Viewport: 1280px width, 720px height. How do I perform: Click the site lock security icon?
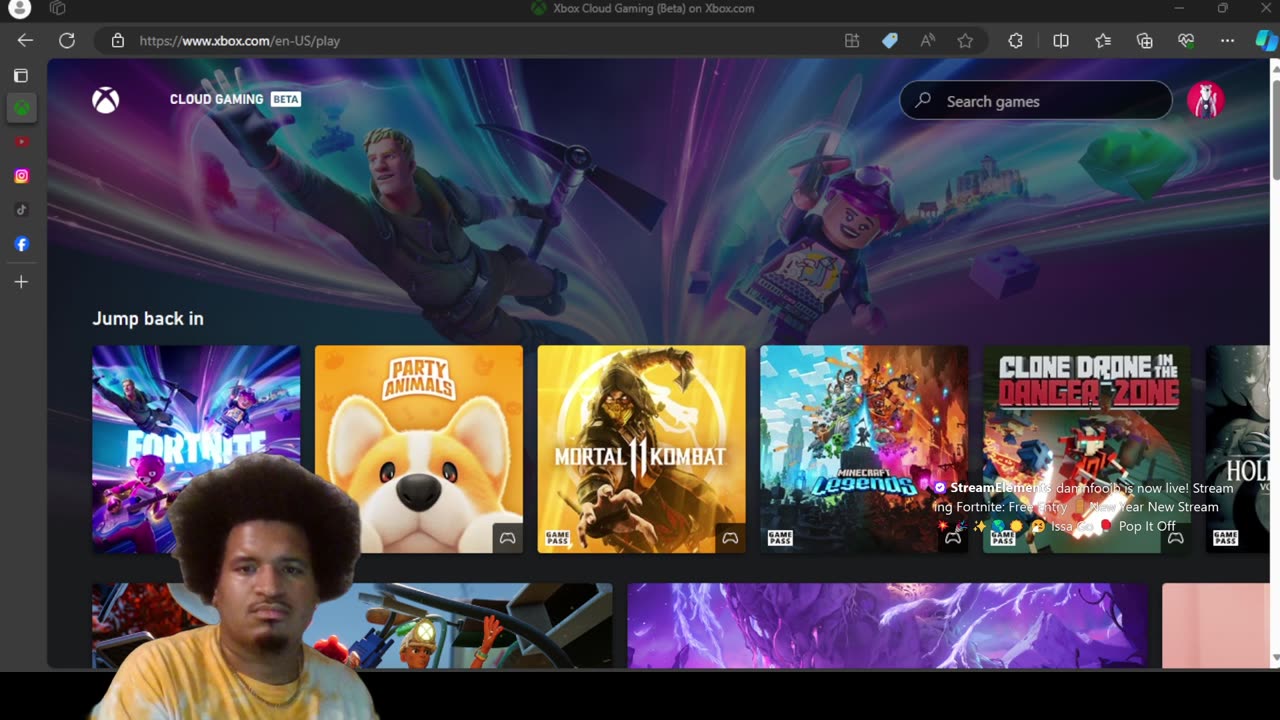118,41
